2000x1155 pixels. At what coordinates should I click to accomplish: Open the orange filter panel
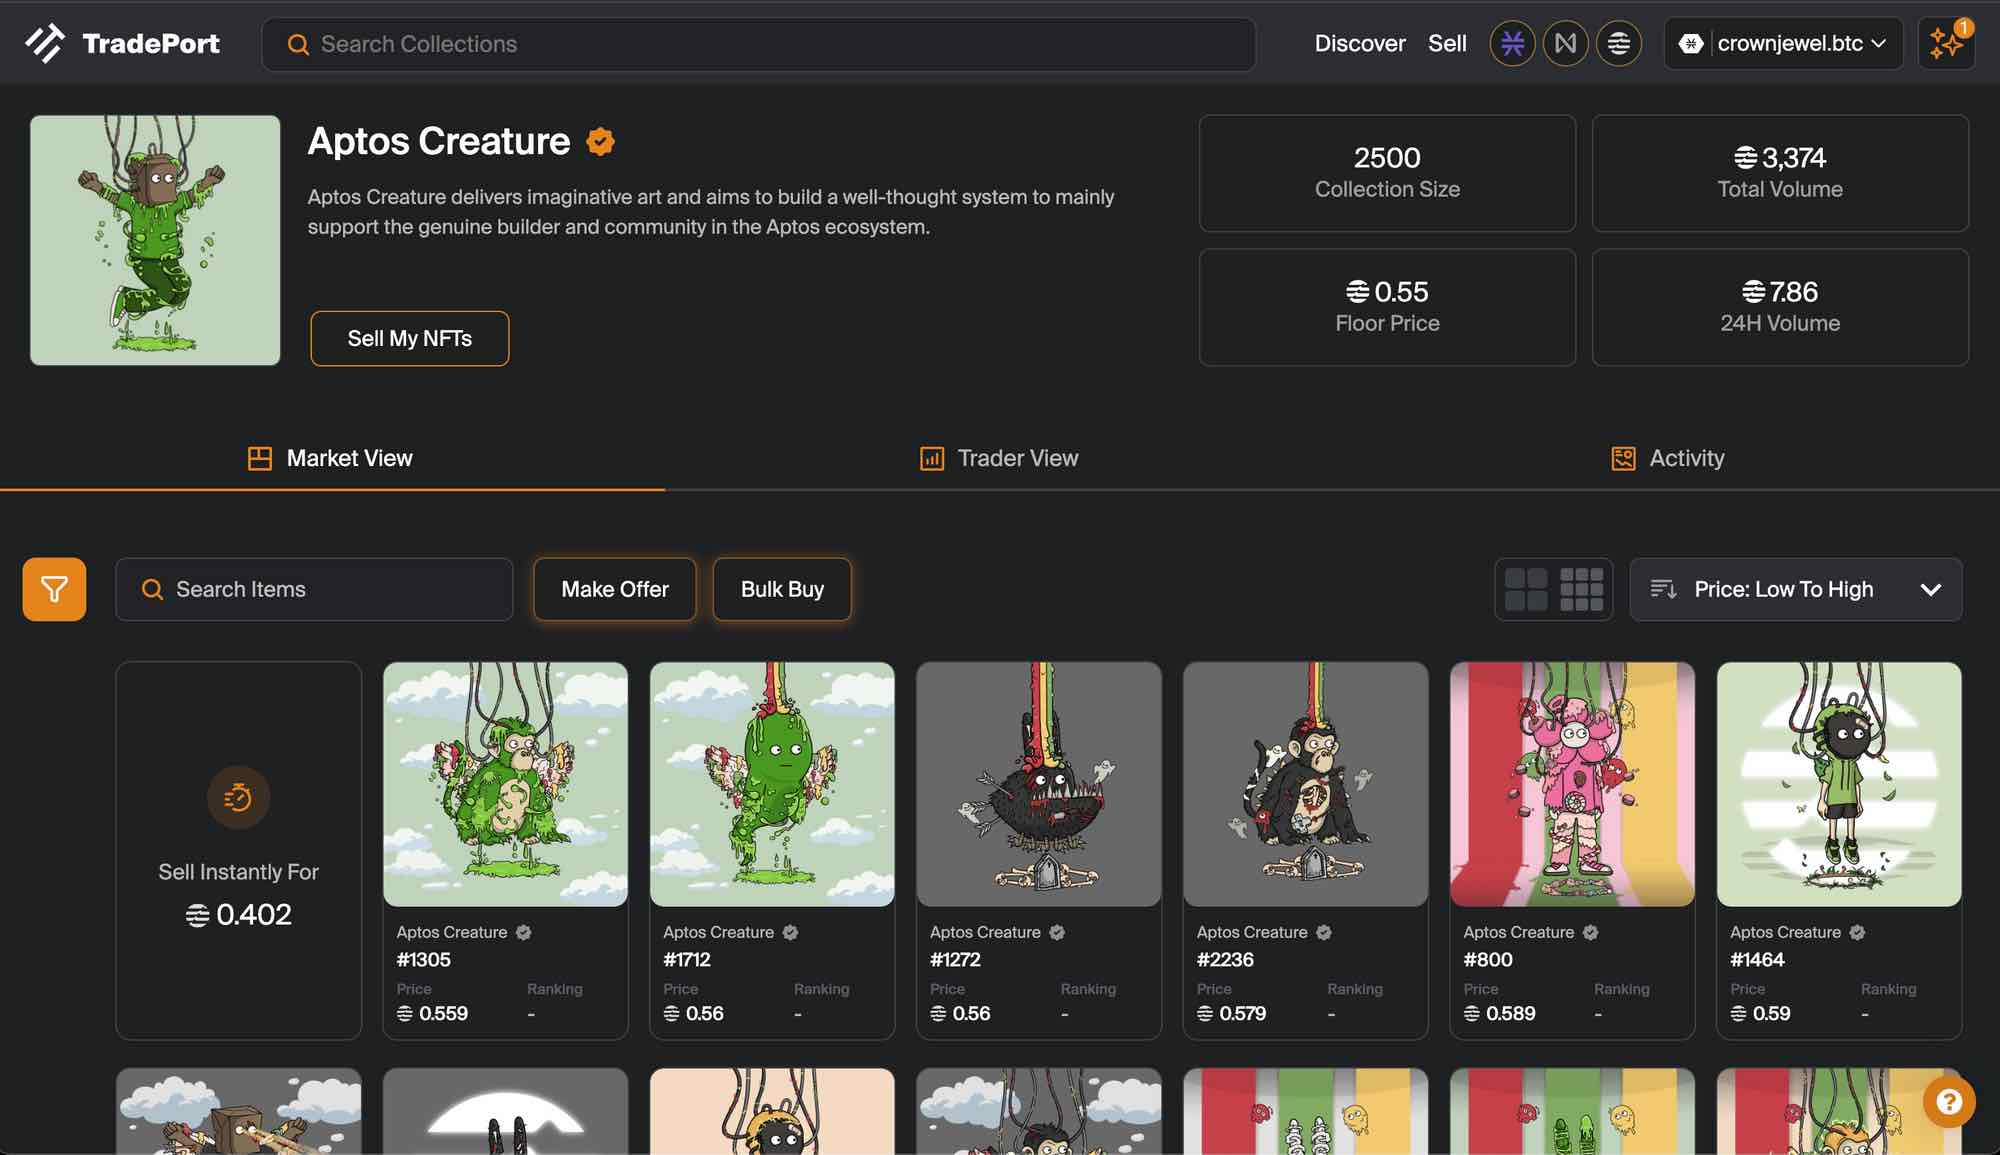pos(54,589)
